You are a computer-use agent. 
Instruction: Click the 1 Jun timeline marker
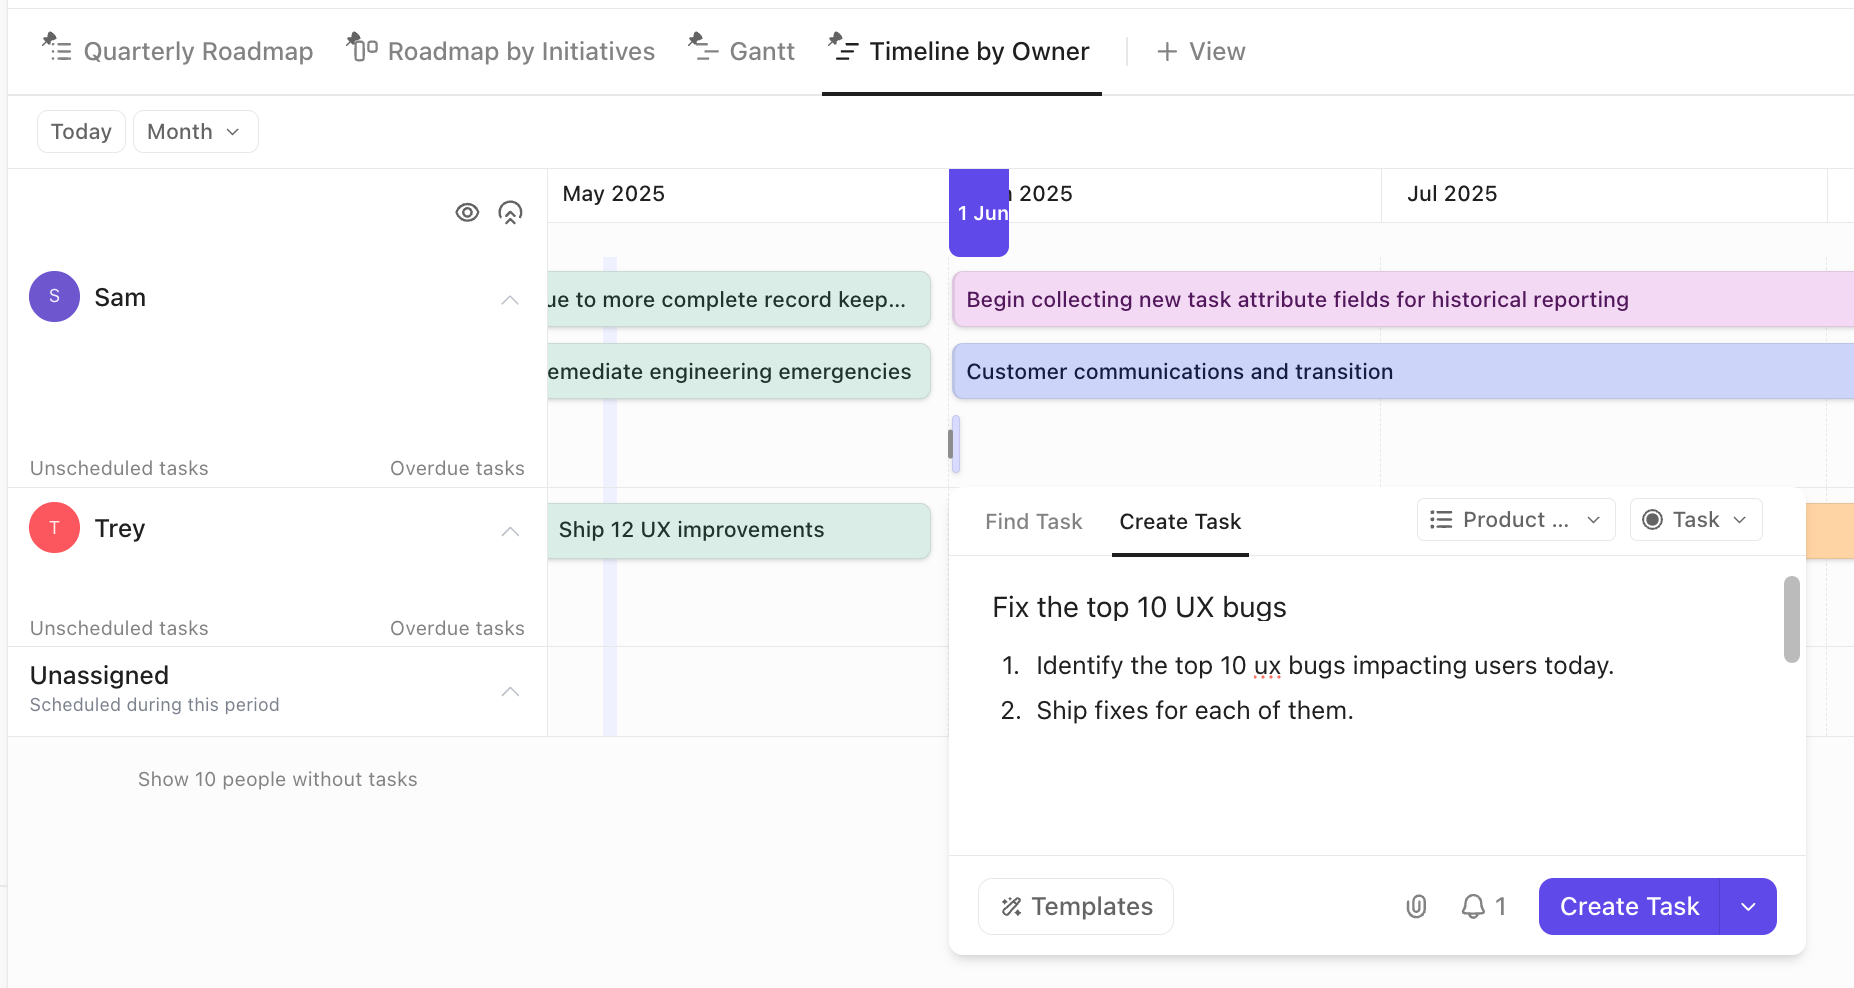[x=979, y=213]
